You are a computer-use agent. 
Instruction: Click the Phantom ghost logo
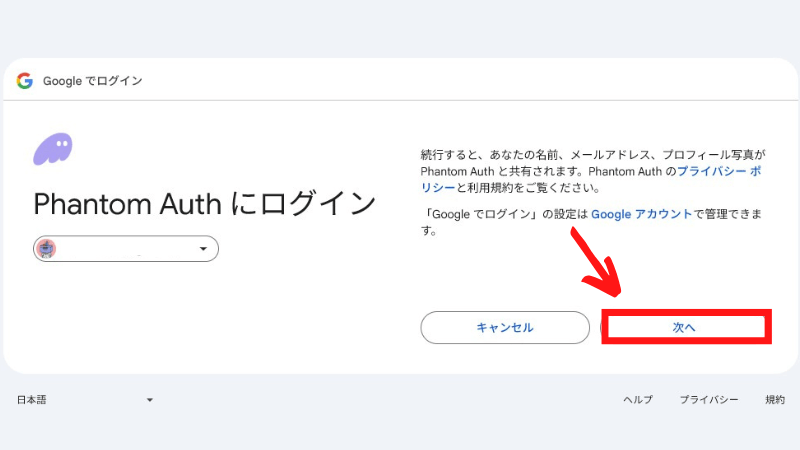[53, 149]
